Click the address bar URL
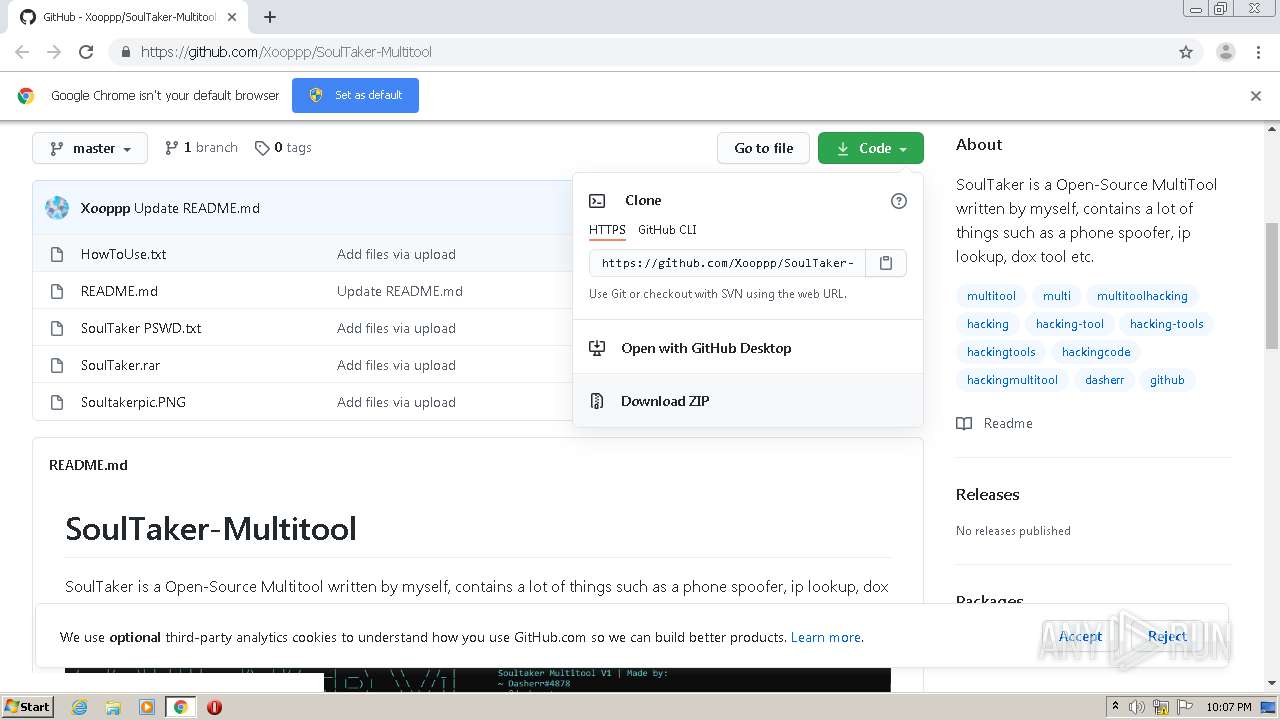Viewport: 1280px width, 720px height. tap(286, 52)
